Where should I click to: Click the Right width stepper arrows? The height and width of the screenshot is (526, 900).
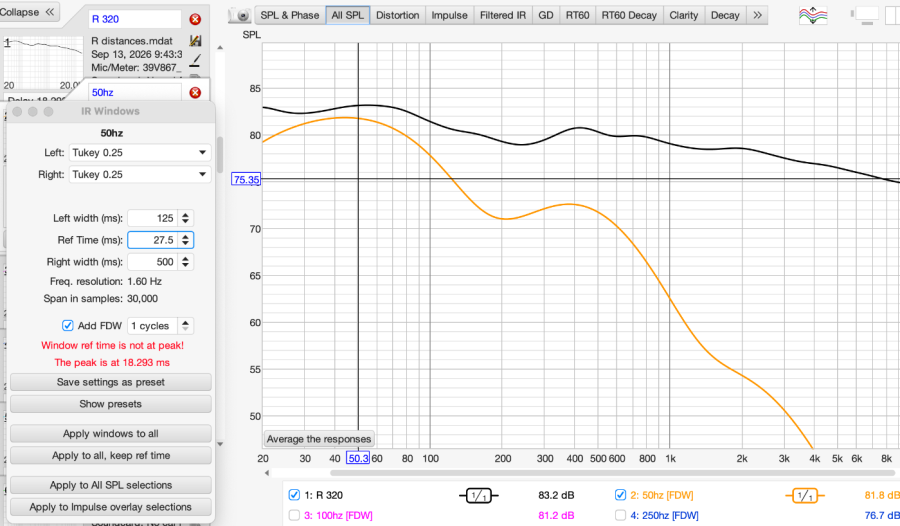click(185, 262)
